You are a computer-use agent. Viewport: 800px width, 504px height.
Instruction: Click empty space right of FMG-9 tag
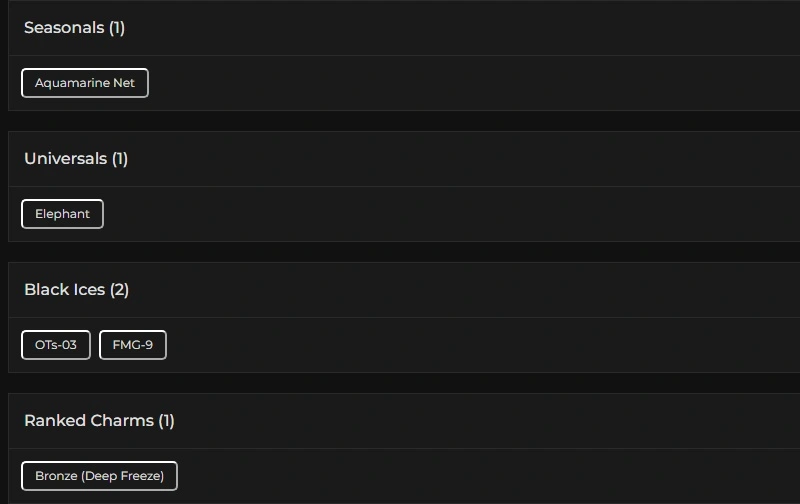(x=450, y=345)
